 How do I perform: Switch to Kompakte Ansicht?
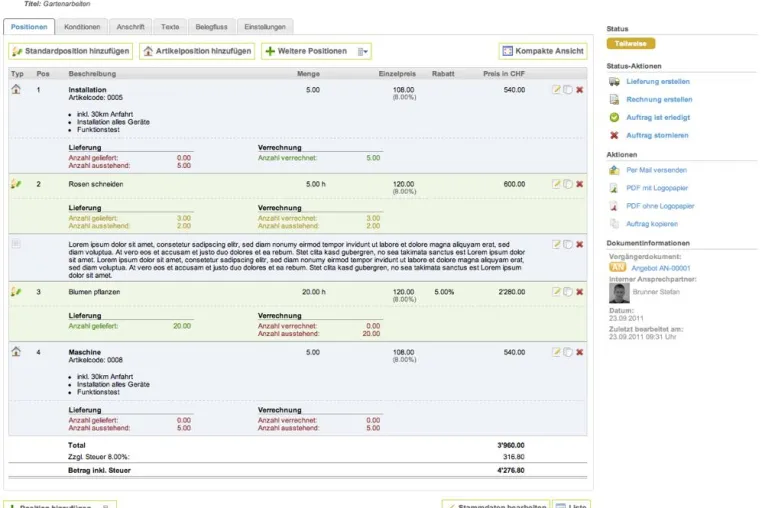pos(543,51)
